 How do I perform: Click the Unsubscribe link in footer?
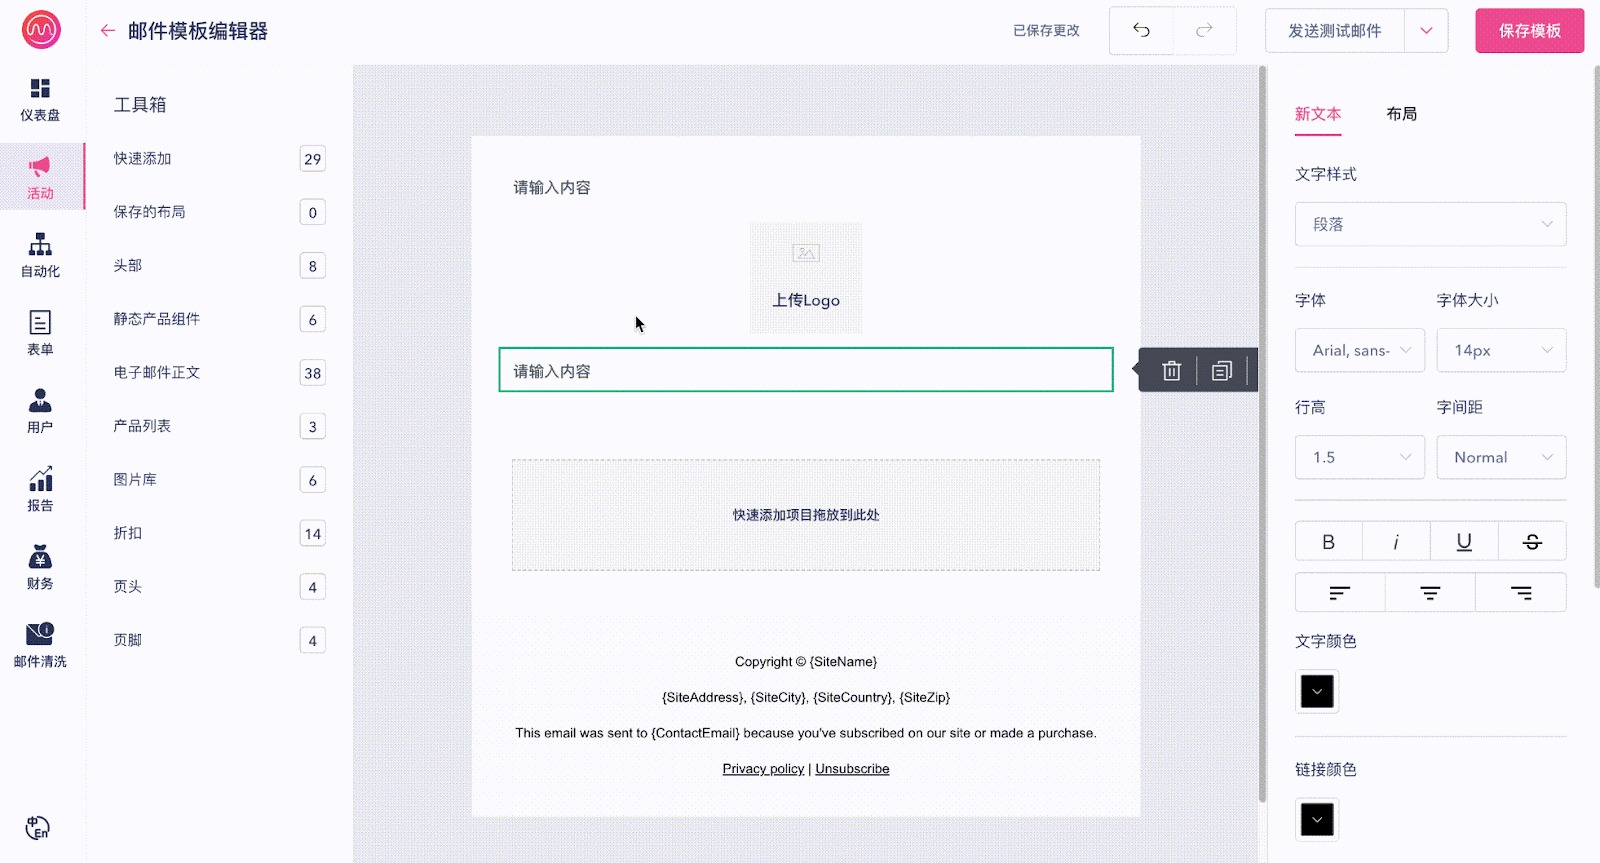[852, 769]
